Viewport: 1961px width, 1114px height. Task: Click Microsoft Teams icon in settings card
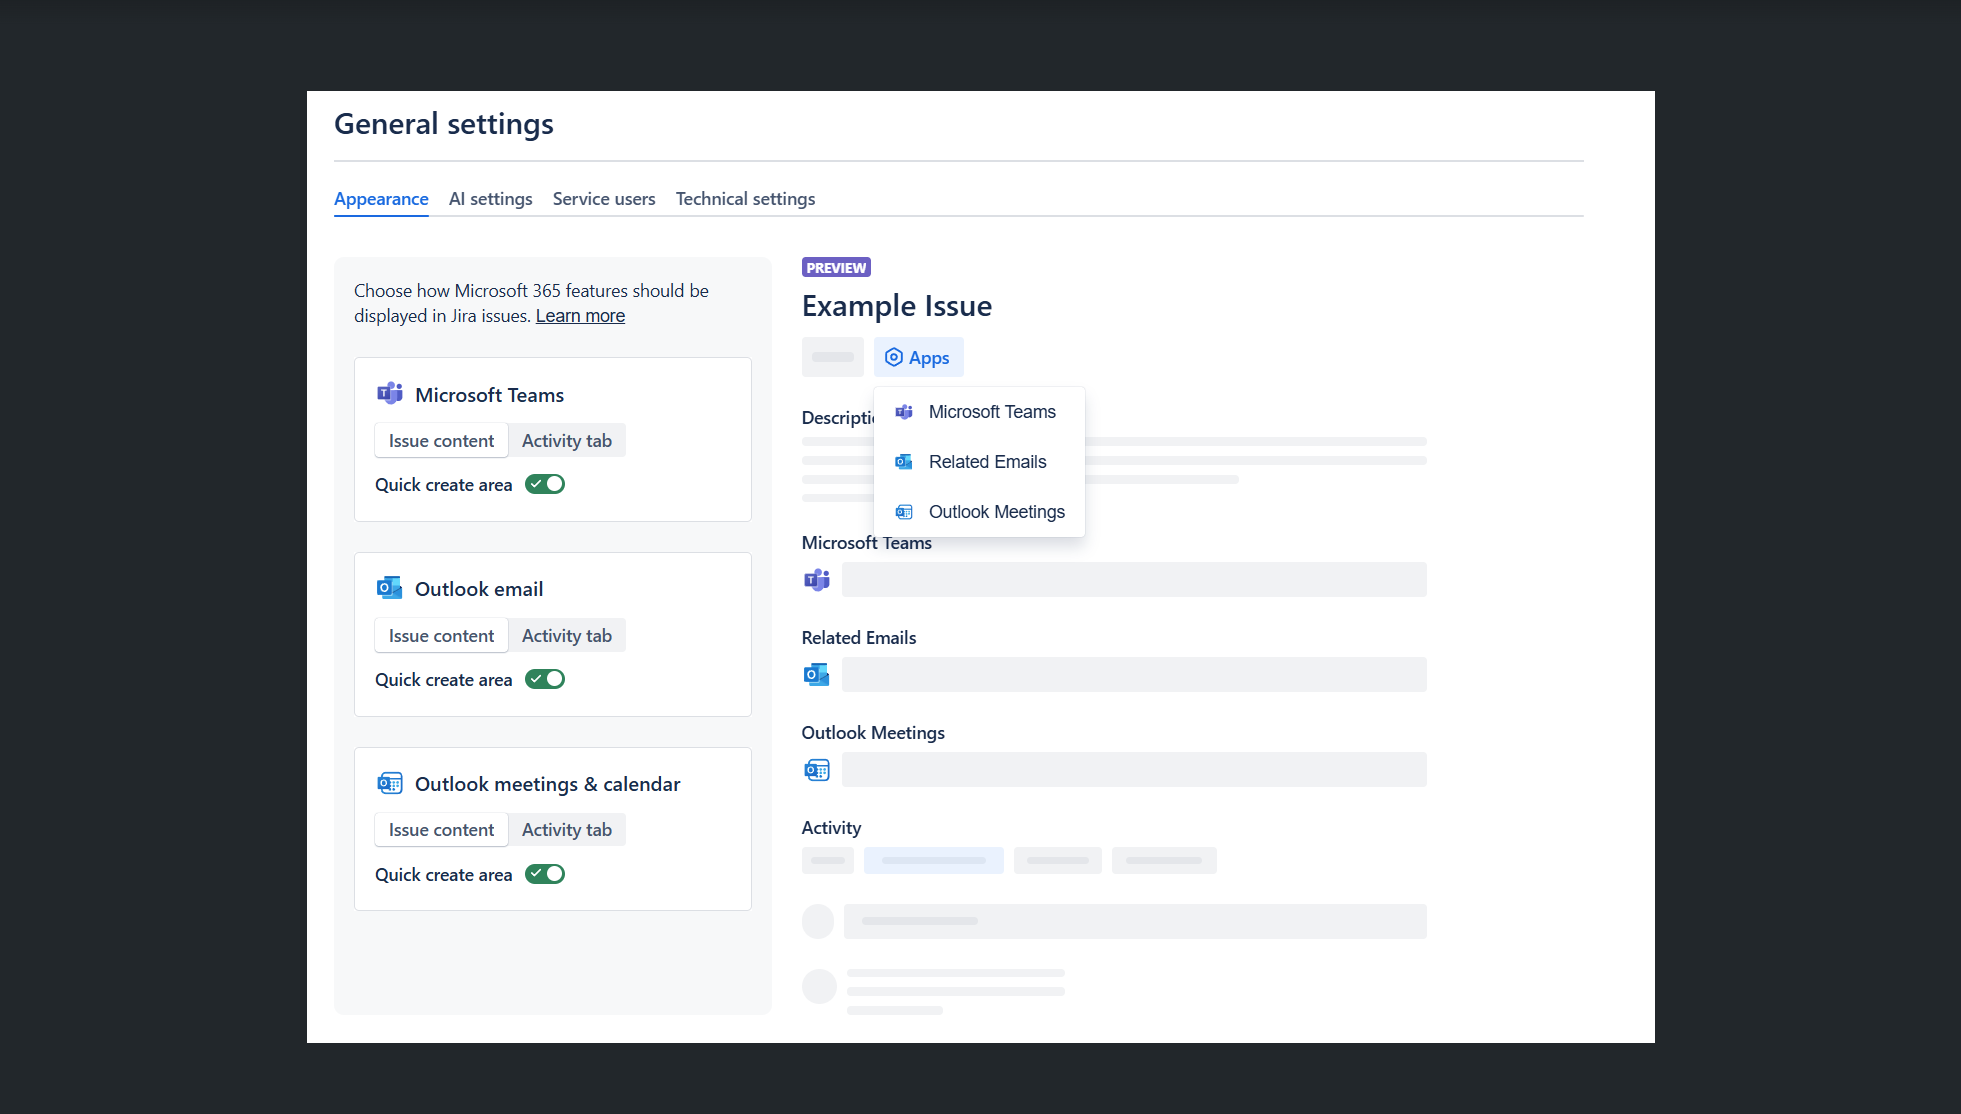click(x=389, y=394)
